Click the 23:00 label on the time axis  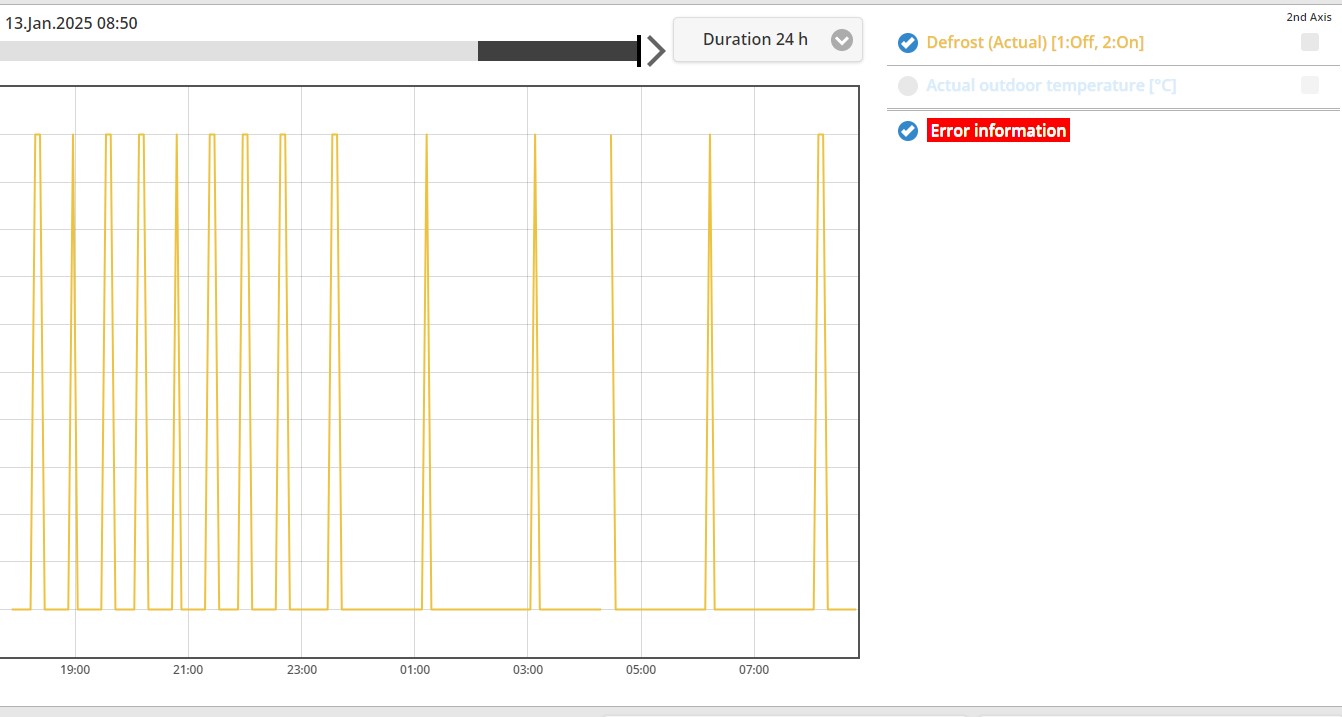pyautogui.click(x=301, y=670)
